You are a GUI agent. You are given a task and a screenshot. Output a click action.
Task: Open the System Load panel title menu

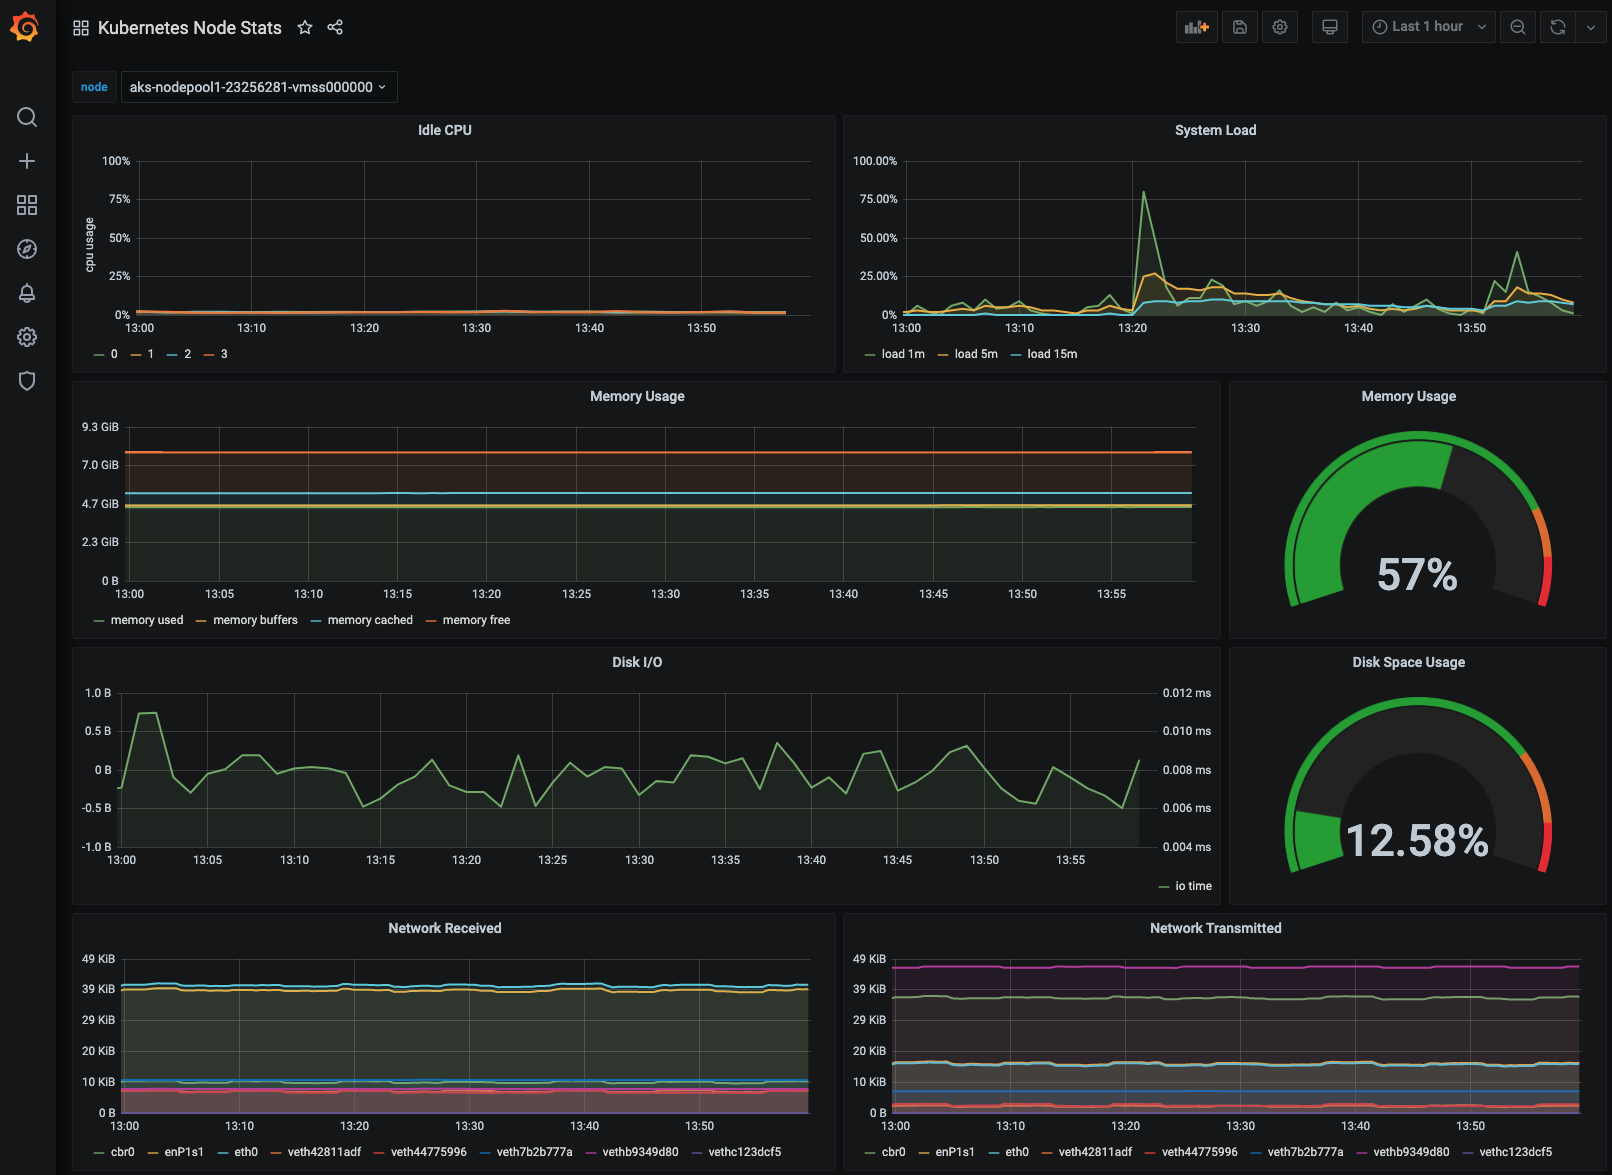point(1215,130)
